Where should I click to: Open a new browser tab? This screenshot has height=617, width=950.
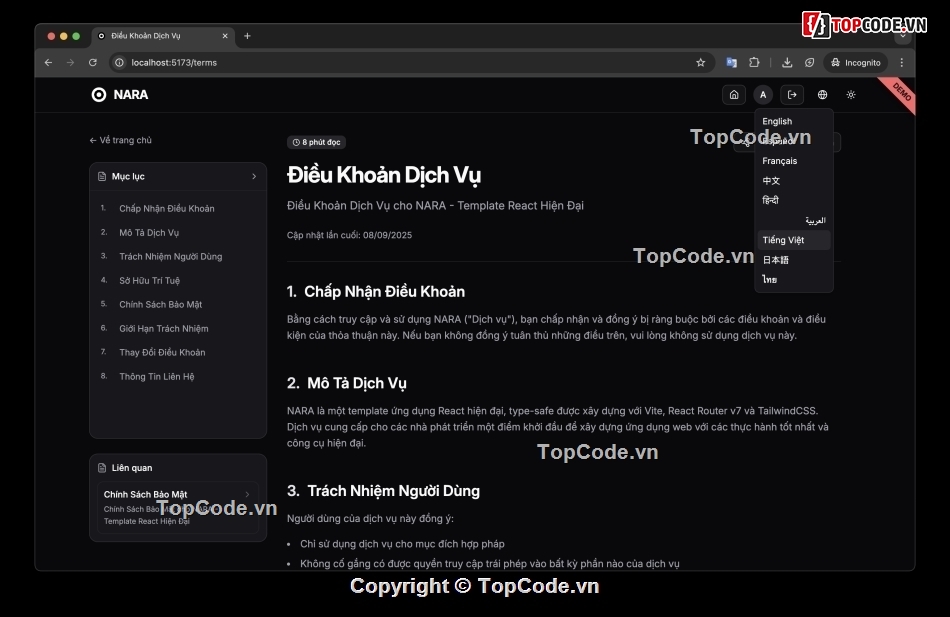[x=247, y=36]
